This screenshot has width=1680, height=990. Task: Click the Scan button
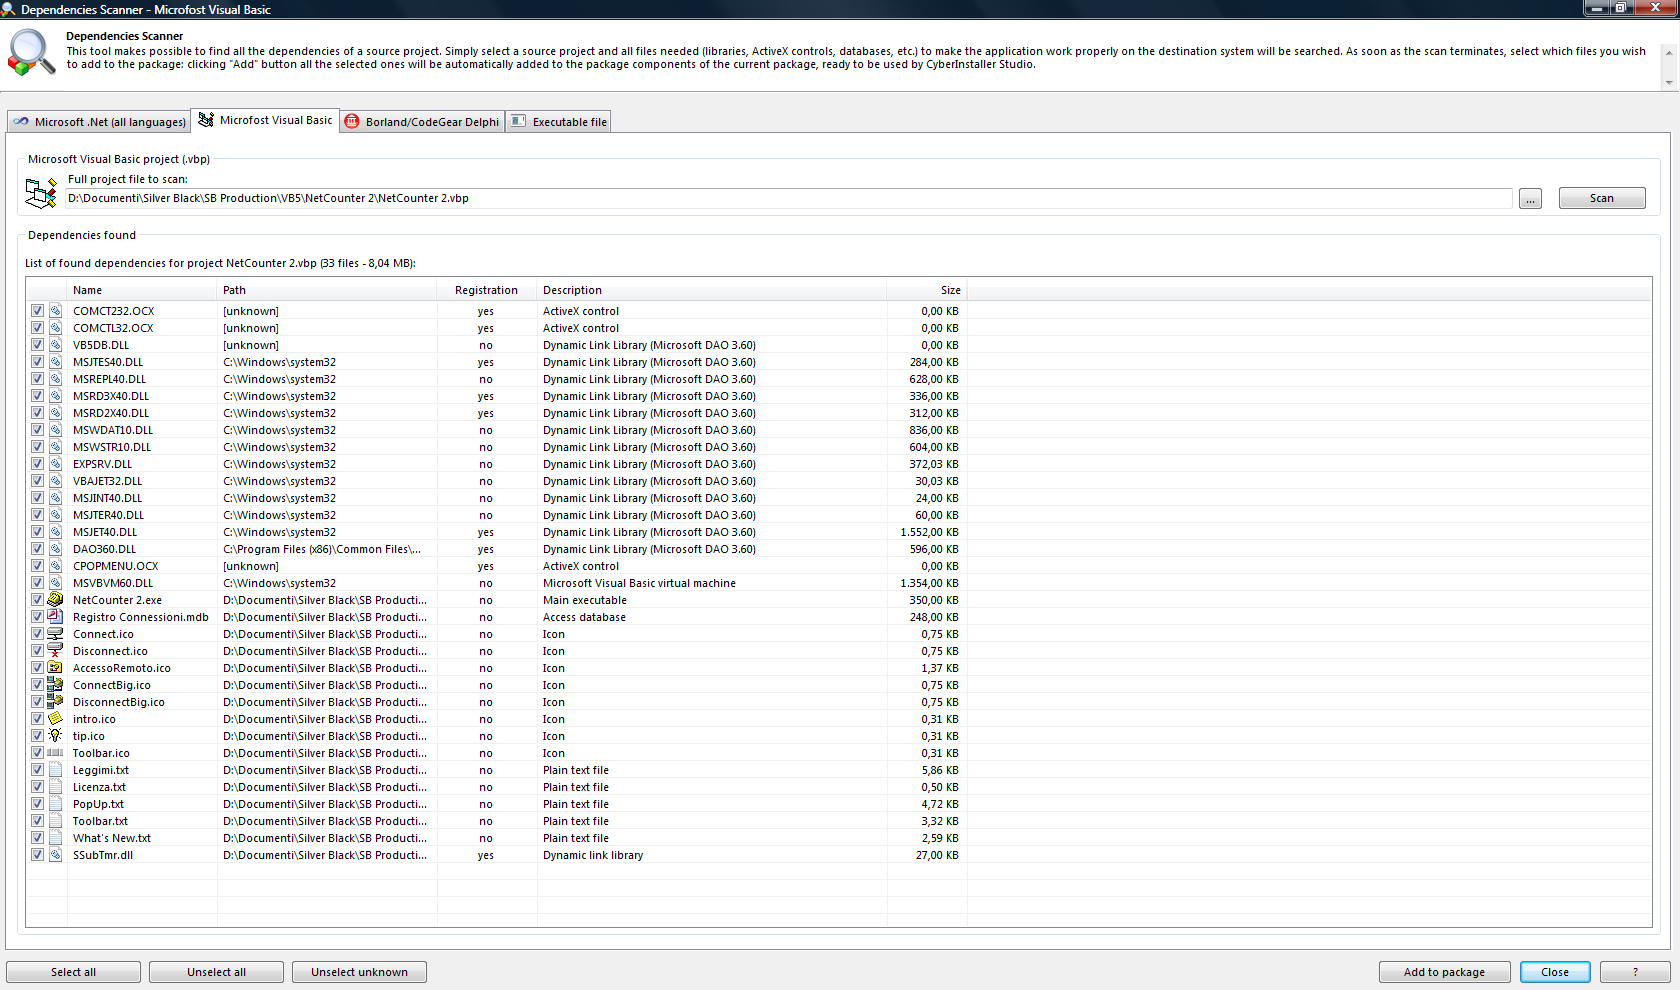click(1601, 198)
